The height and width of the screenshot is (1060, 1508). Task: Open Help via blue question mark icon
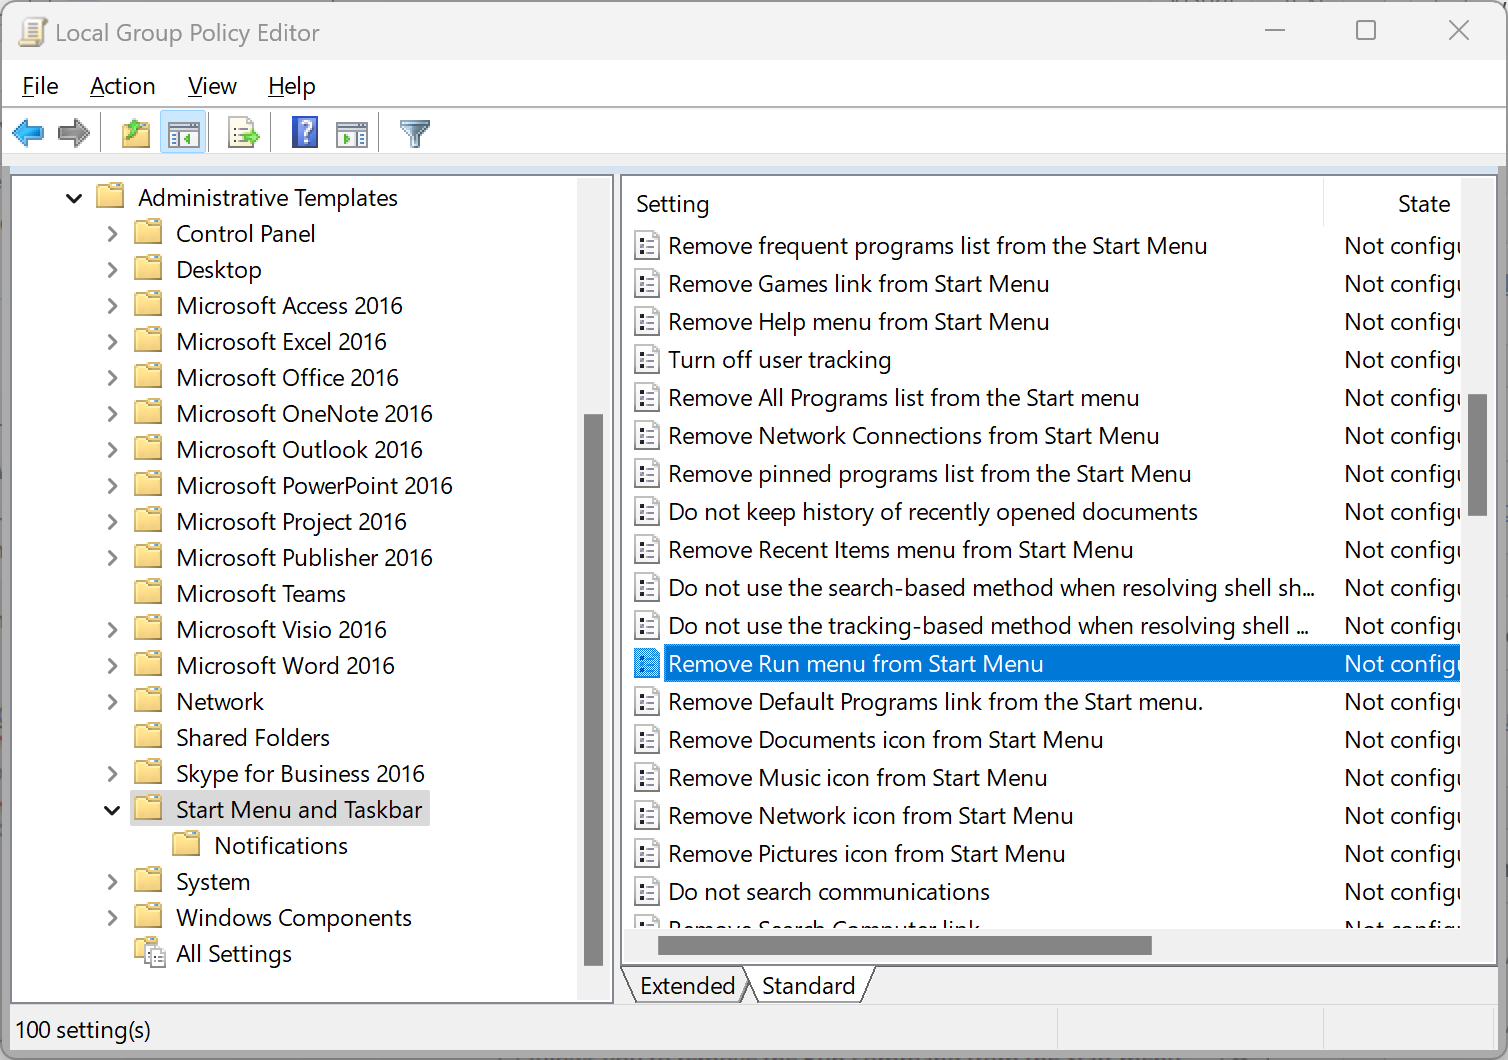click(x=304, y=133)
